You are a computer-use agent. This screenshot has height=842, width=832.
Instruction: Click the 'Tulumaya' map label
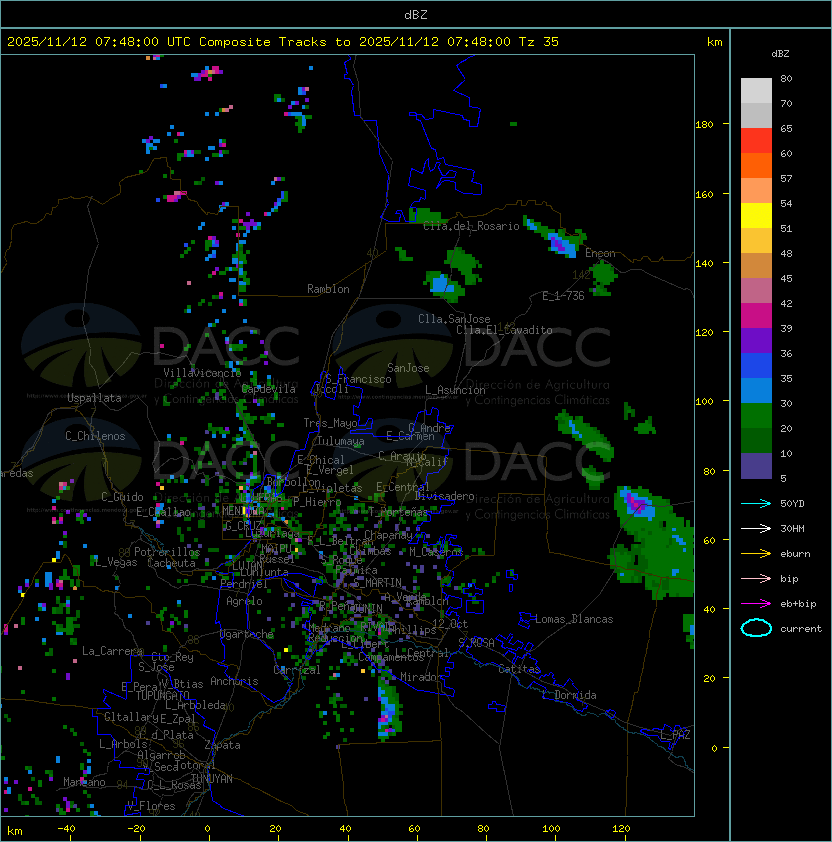tap(341, 441)
